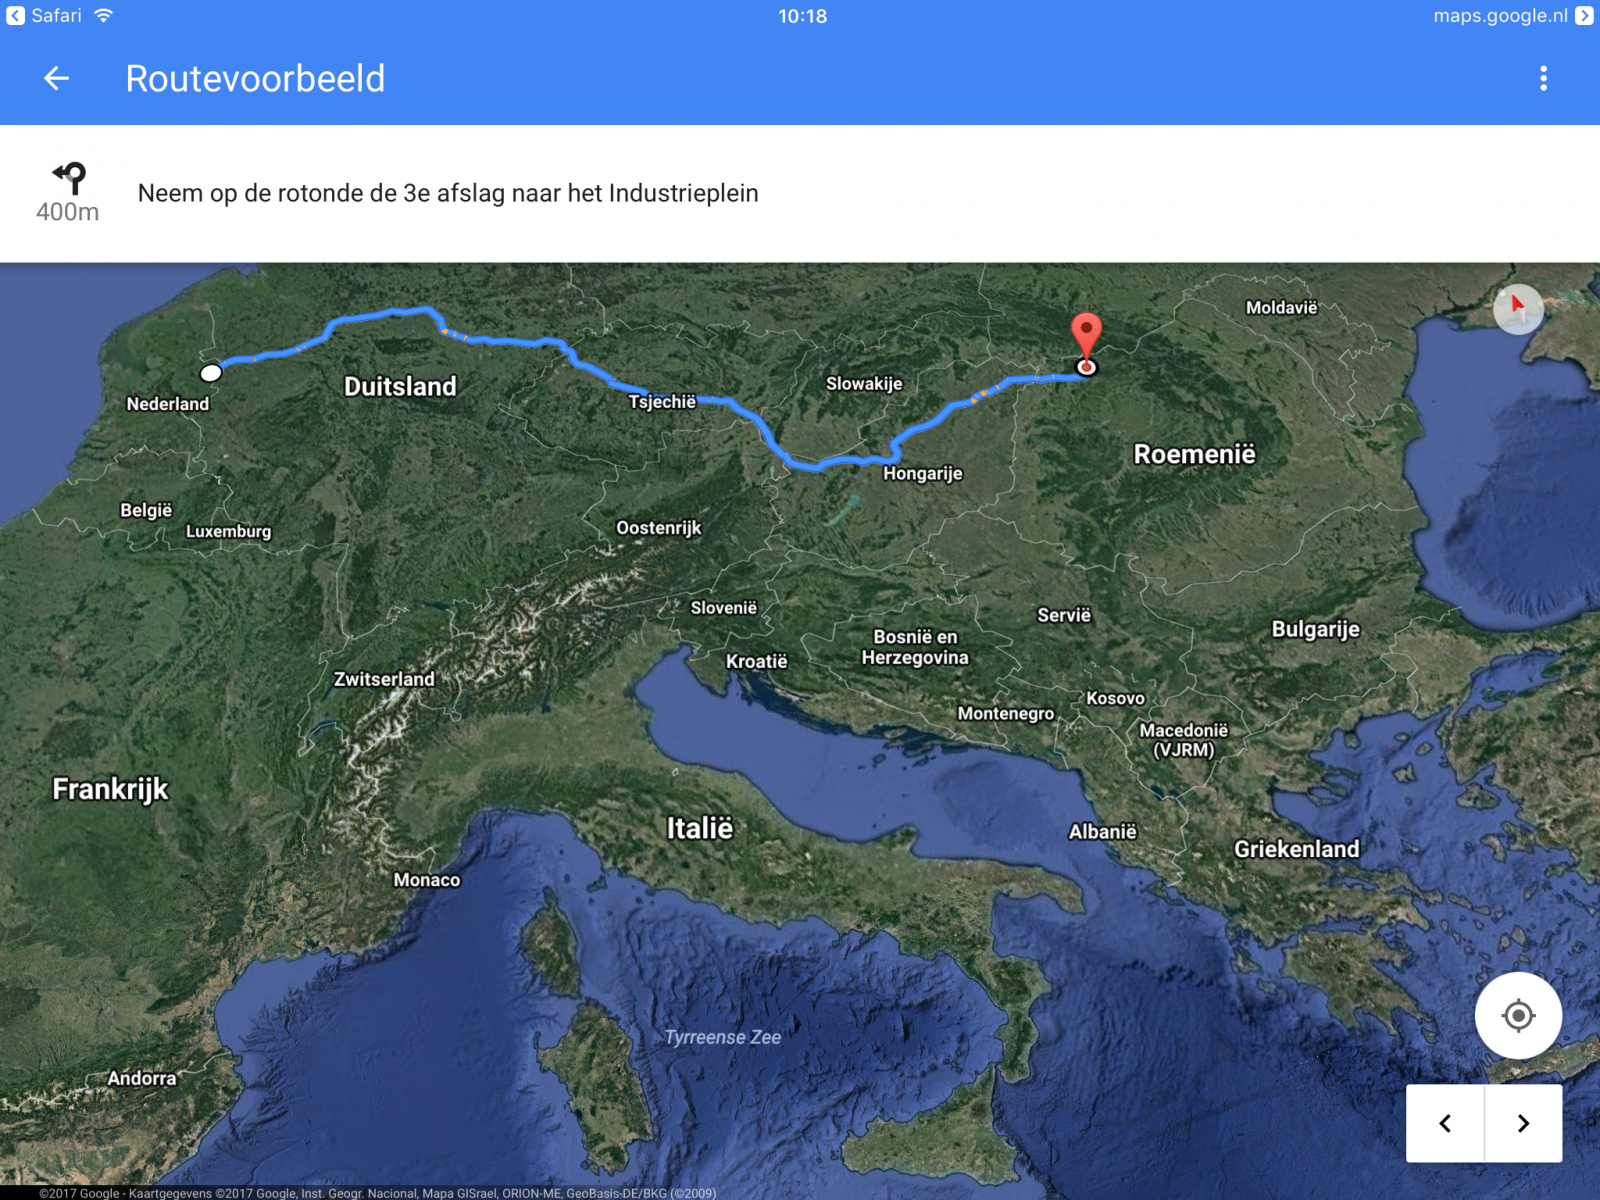This screenshot has height=1200, width=1600.
Task: Tap the 400m distance indicator
Action: point(68,212)
